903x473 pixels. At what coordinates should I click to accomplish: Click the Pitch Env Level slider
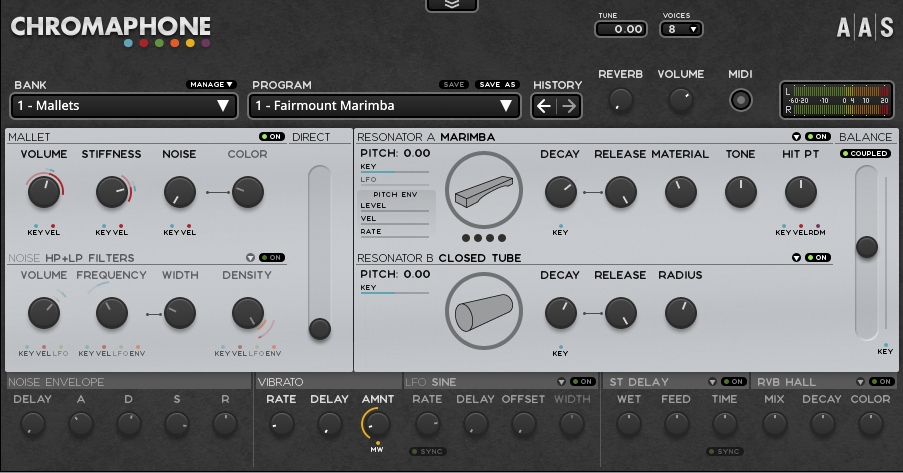[x=394, y=211]
